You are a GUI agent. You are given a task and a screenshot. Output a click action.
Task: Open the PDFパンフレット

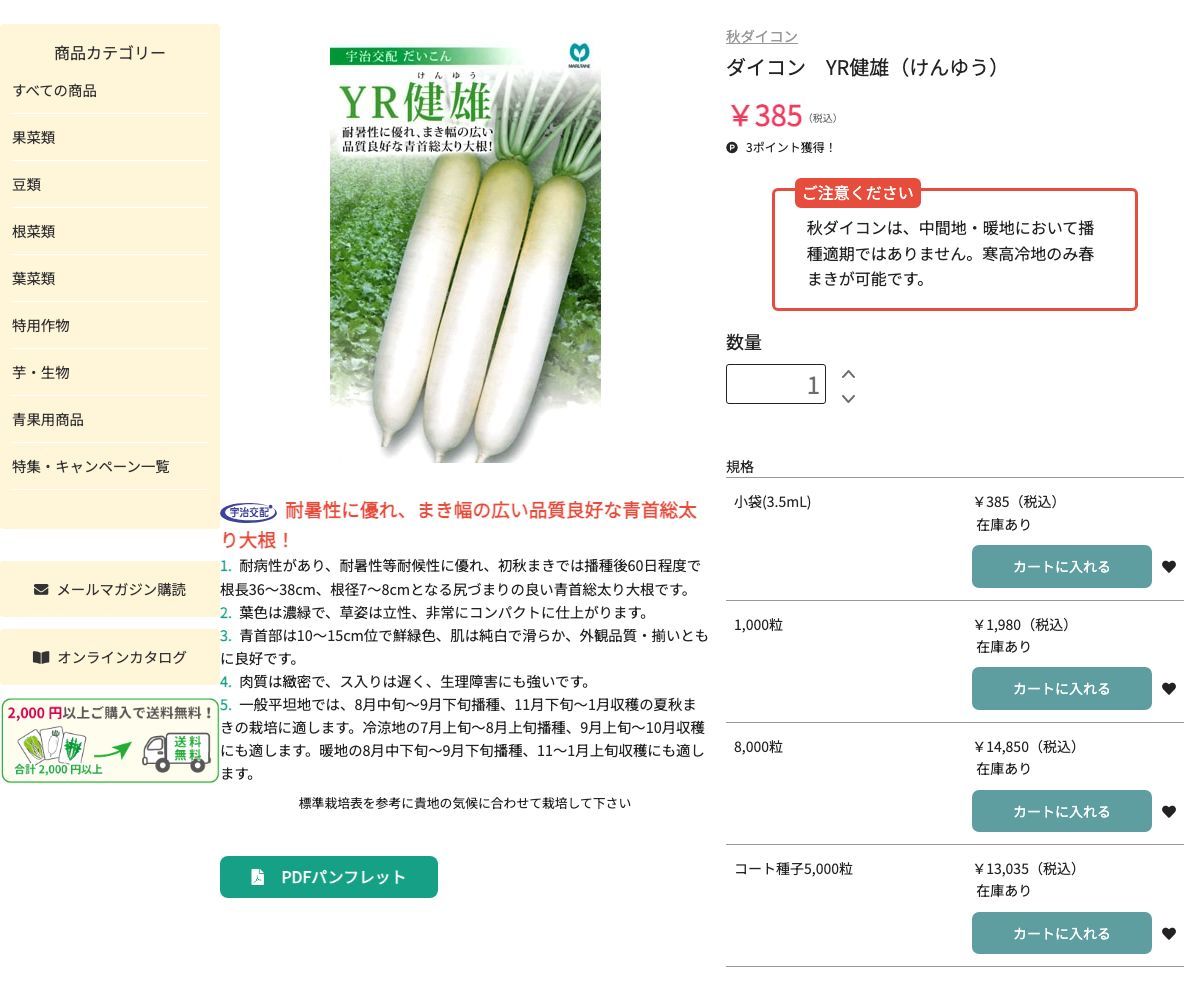pyautogui.click(x=329, y=877)
